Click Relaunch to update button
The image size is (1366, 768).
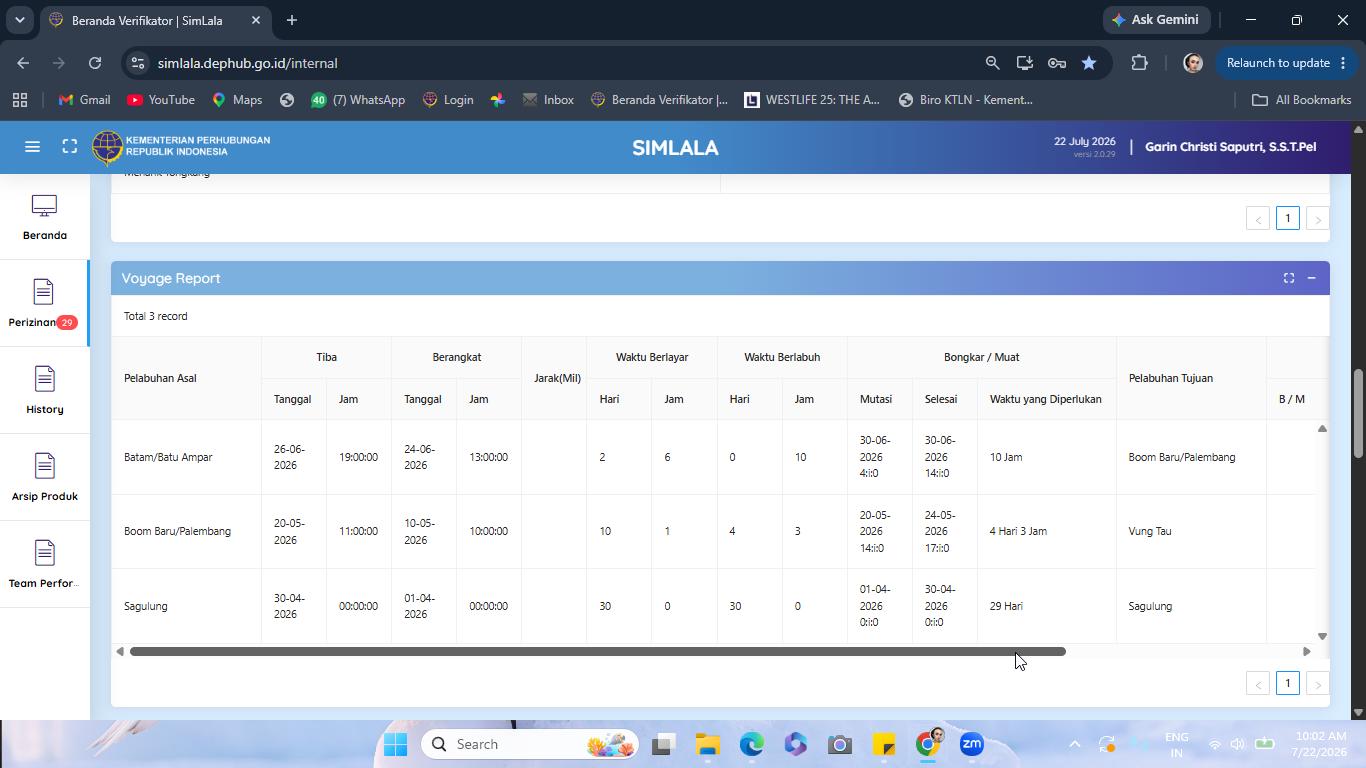(x=1287, y=63)
